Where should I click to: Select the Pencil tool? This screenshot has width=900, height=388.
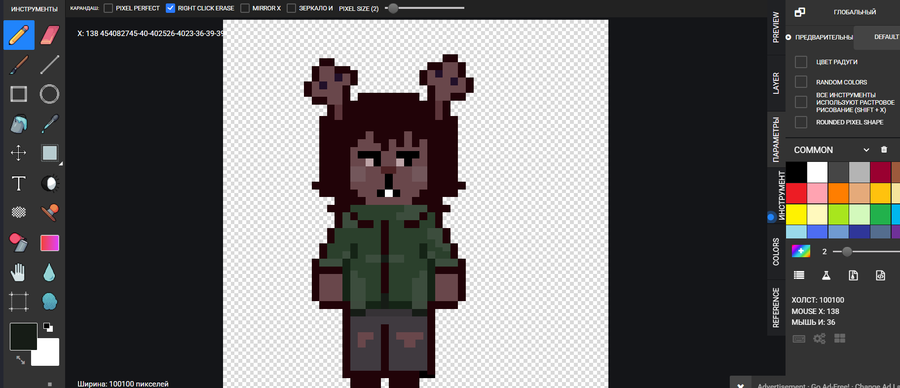click(x=19, y=35)
